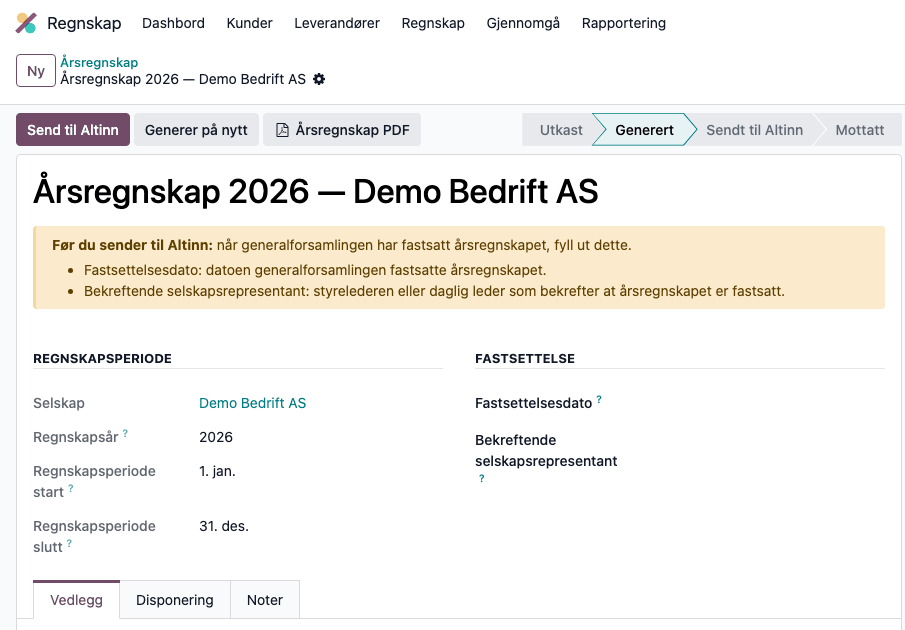Viewport: 905px width, 630px height.
Task: Open the Regnskap menu item
Action: click(433, 23)
